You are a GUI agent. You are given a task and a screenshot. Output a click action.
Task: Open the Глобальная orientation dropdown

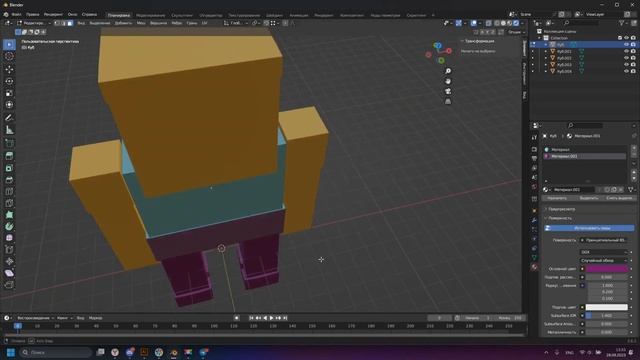tap(236, 23)
